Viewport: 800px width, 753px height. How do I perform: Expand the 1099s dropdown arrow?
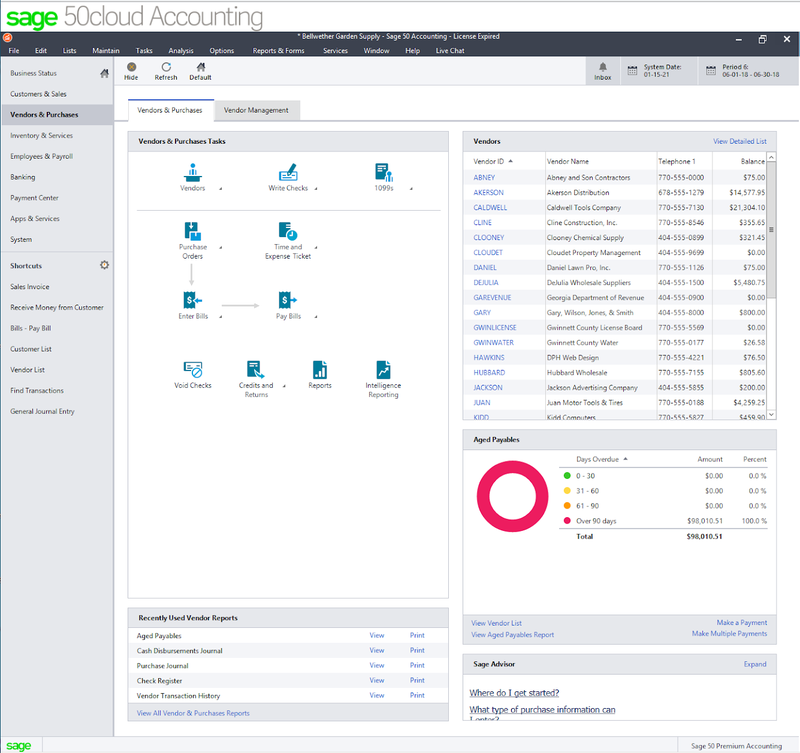411,189
